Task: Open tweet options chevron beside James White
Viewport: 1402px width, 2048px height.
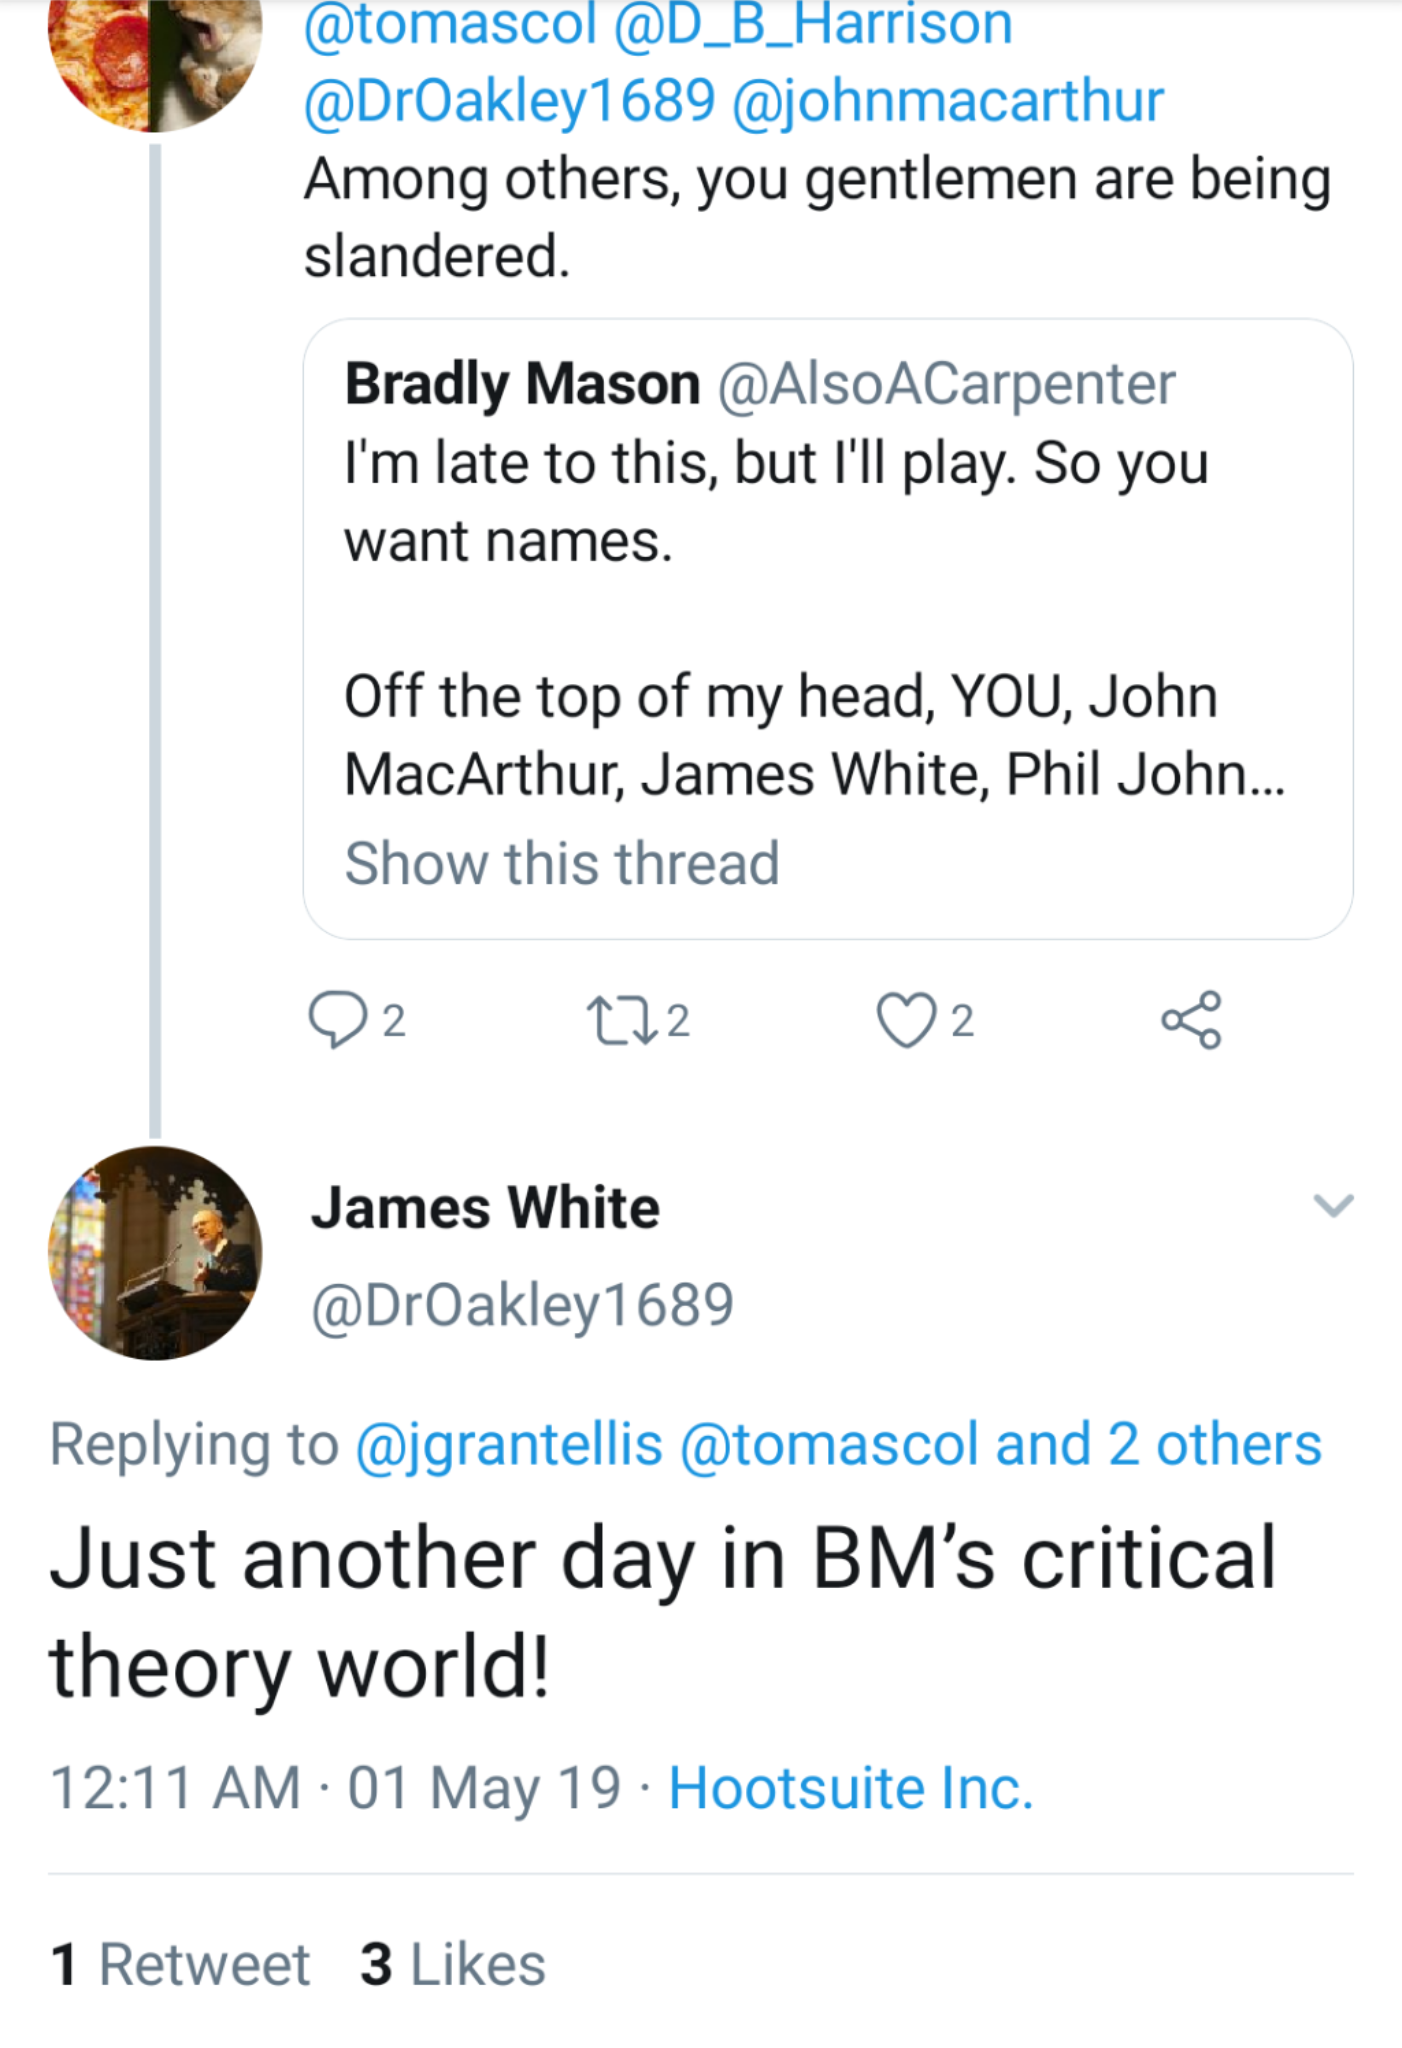Action: (1333, 1205)
